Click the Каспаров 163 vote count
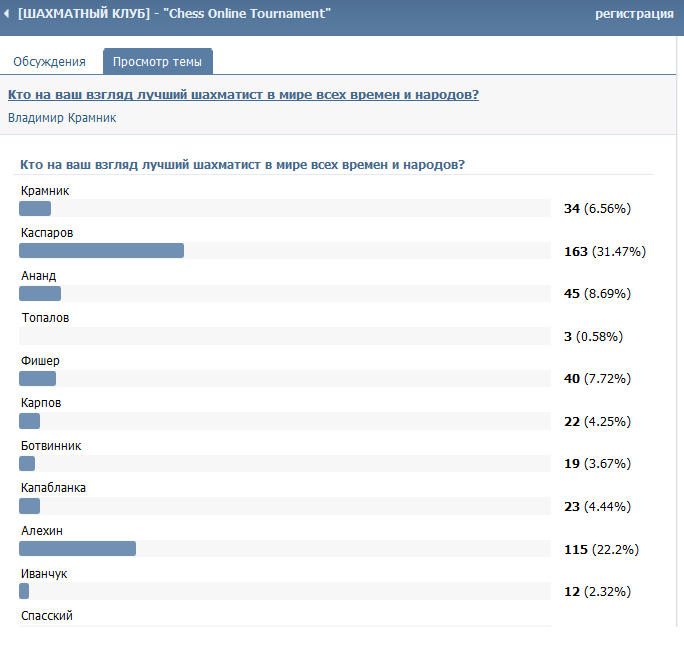 tap(575, 251)
